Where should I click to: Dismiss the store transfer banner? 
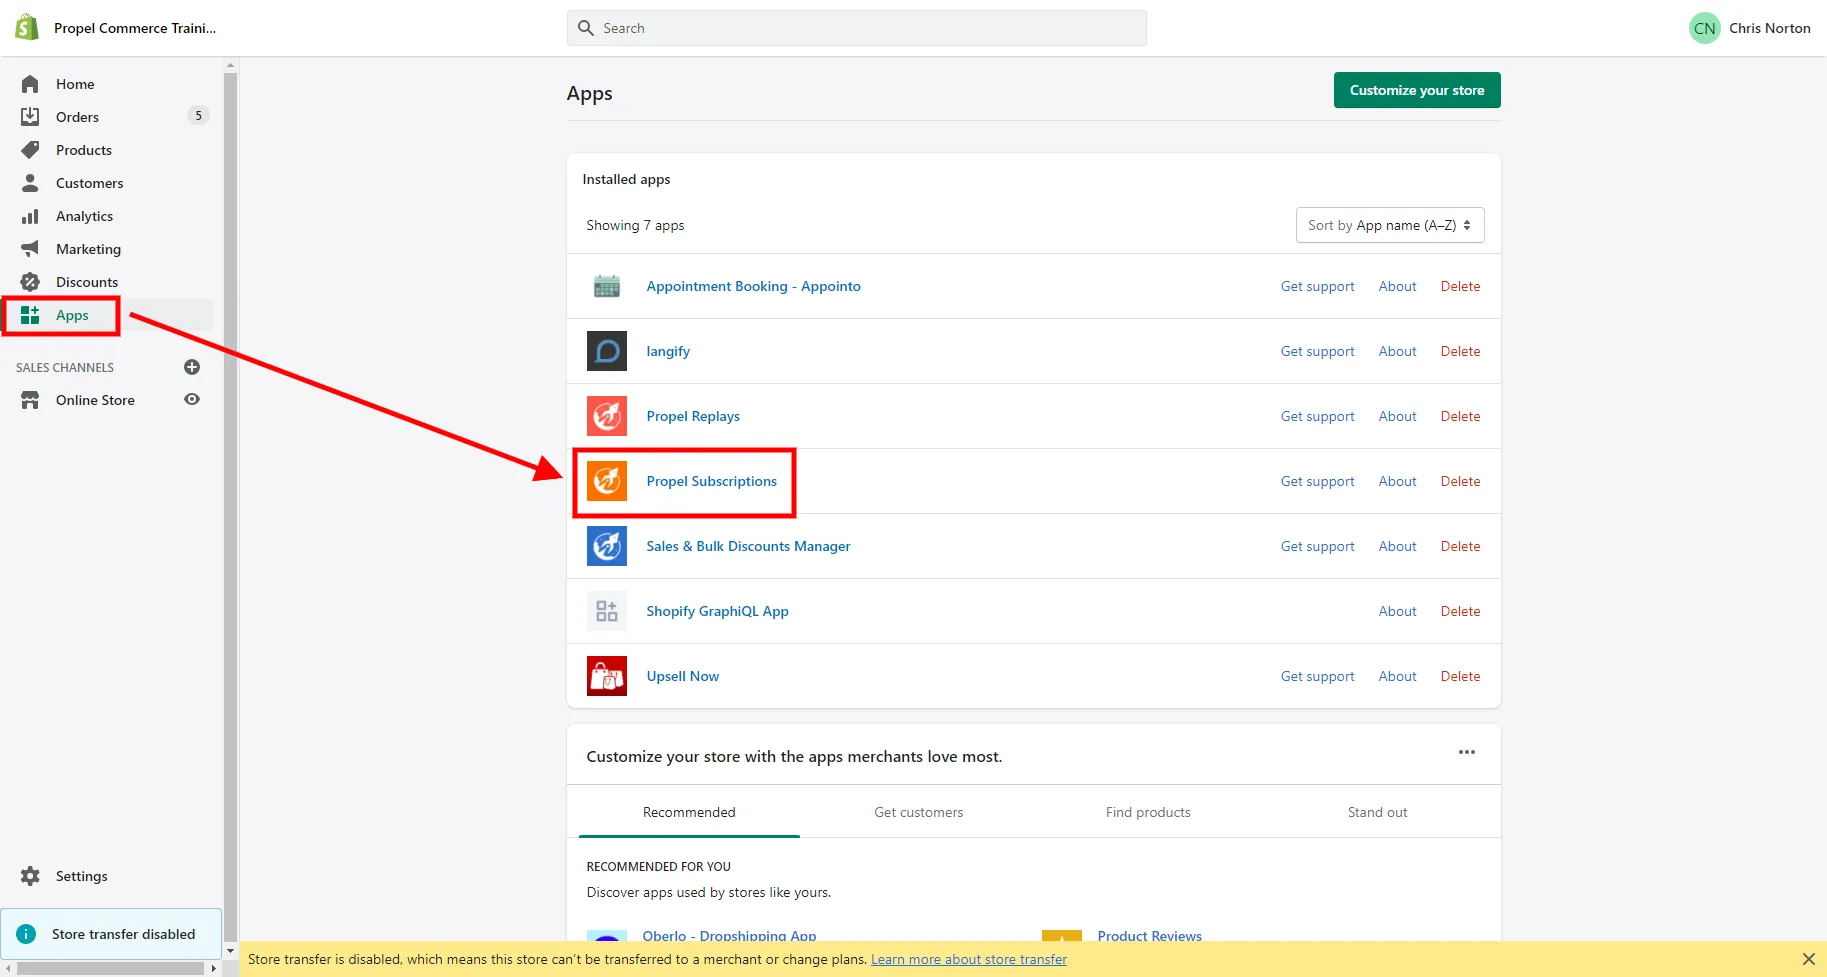[1808, 959]
